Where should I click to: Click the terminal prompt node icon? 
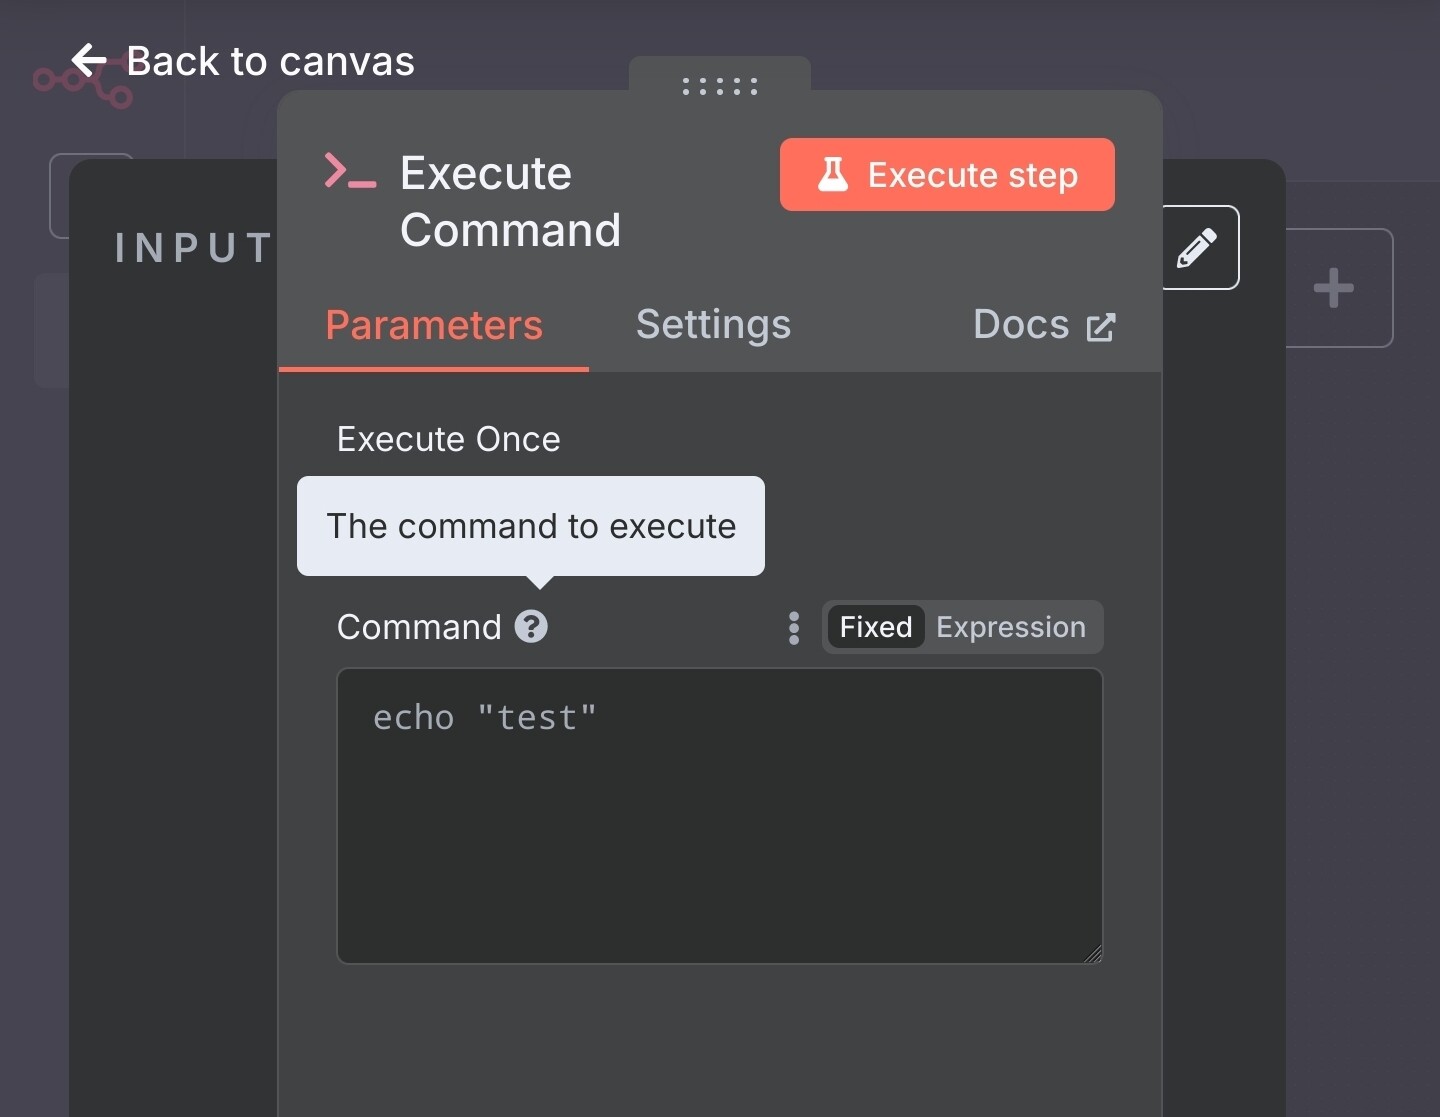pyautogui.click(x=350, y=171)
